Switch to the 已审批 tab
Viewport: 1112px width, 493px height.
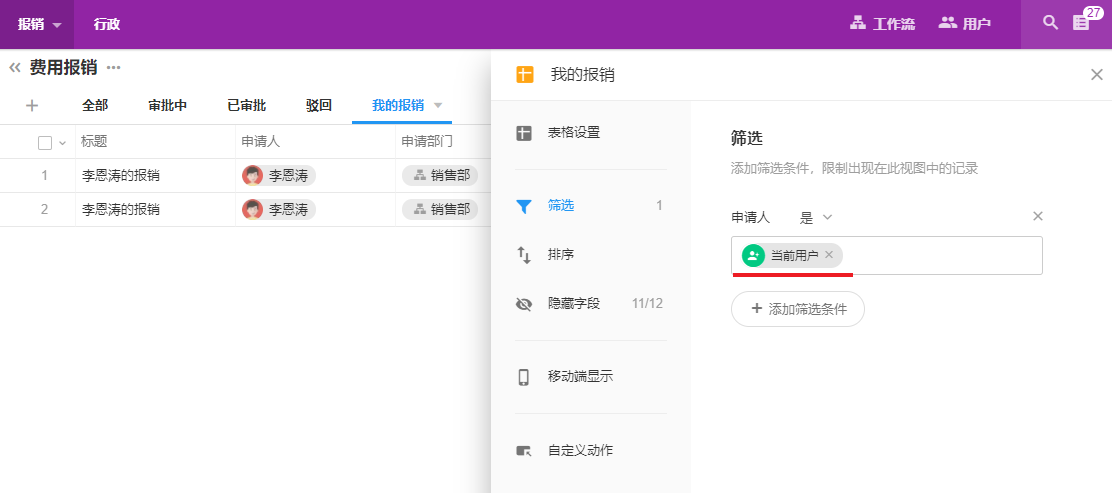(246, 105)
